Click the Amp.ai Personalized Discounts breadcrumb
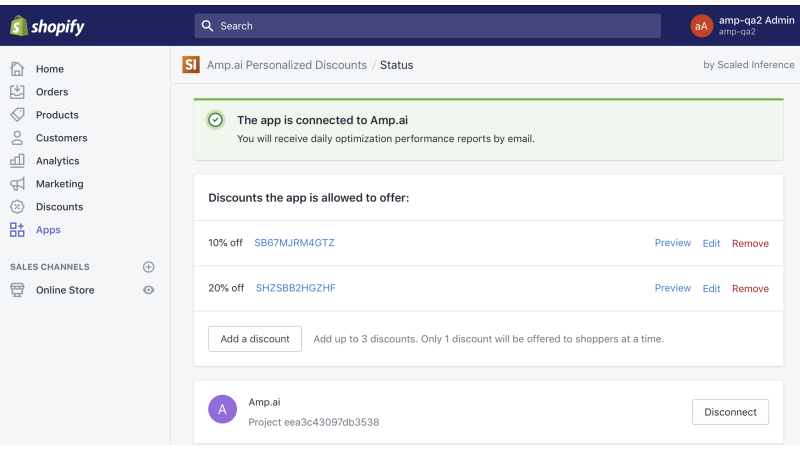 click(287, 65)
